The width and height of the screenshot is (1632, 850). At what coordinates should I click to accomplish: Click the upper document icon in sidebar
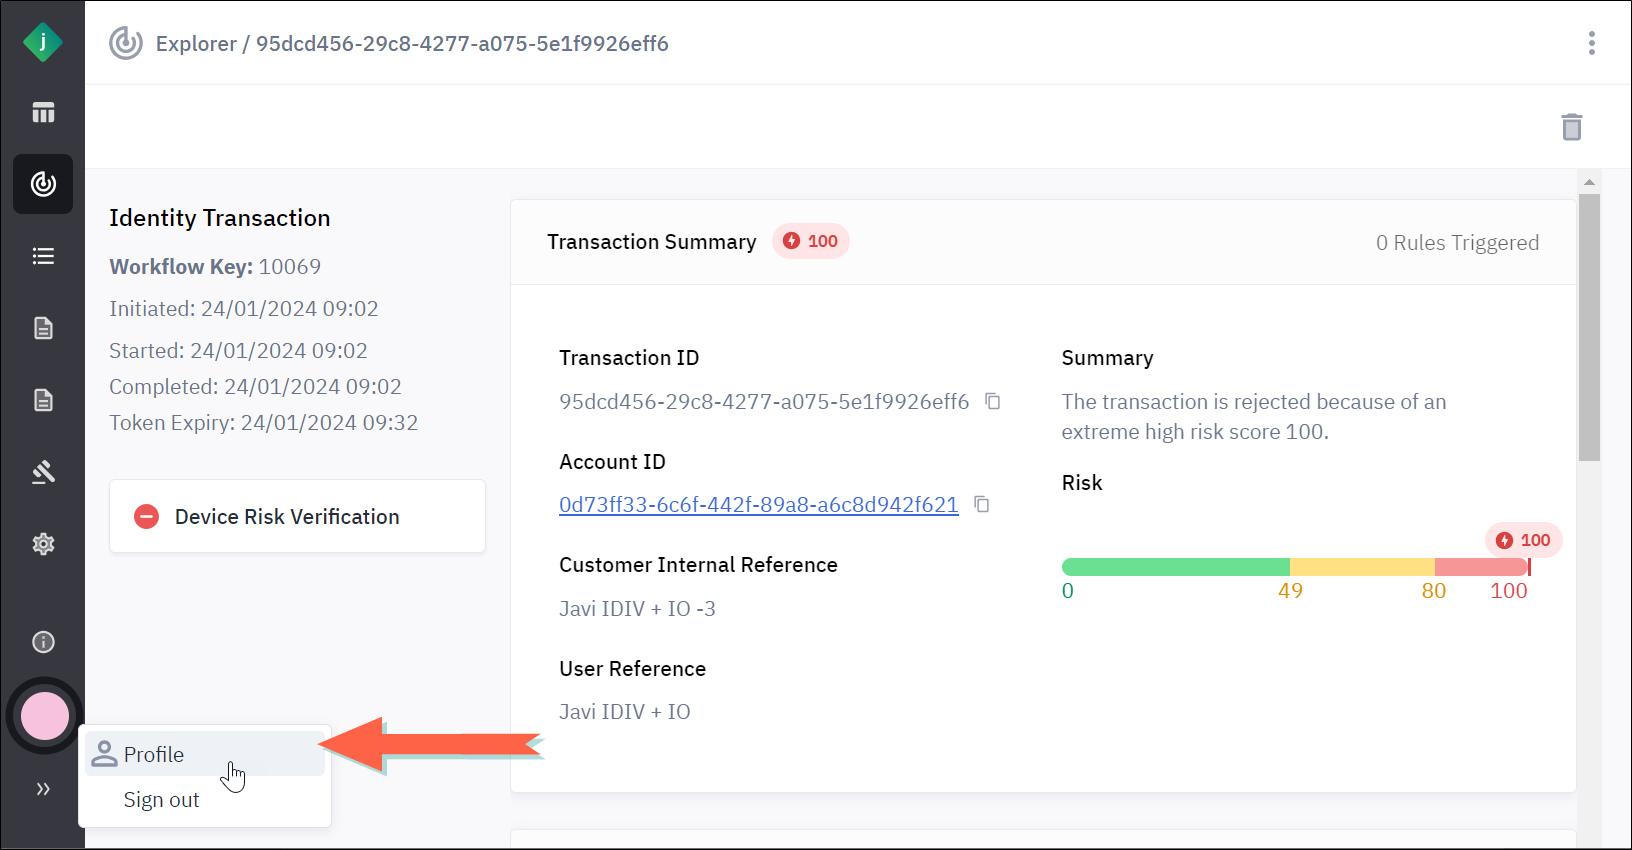43,328
